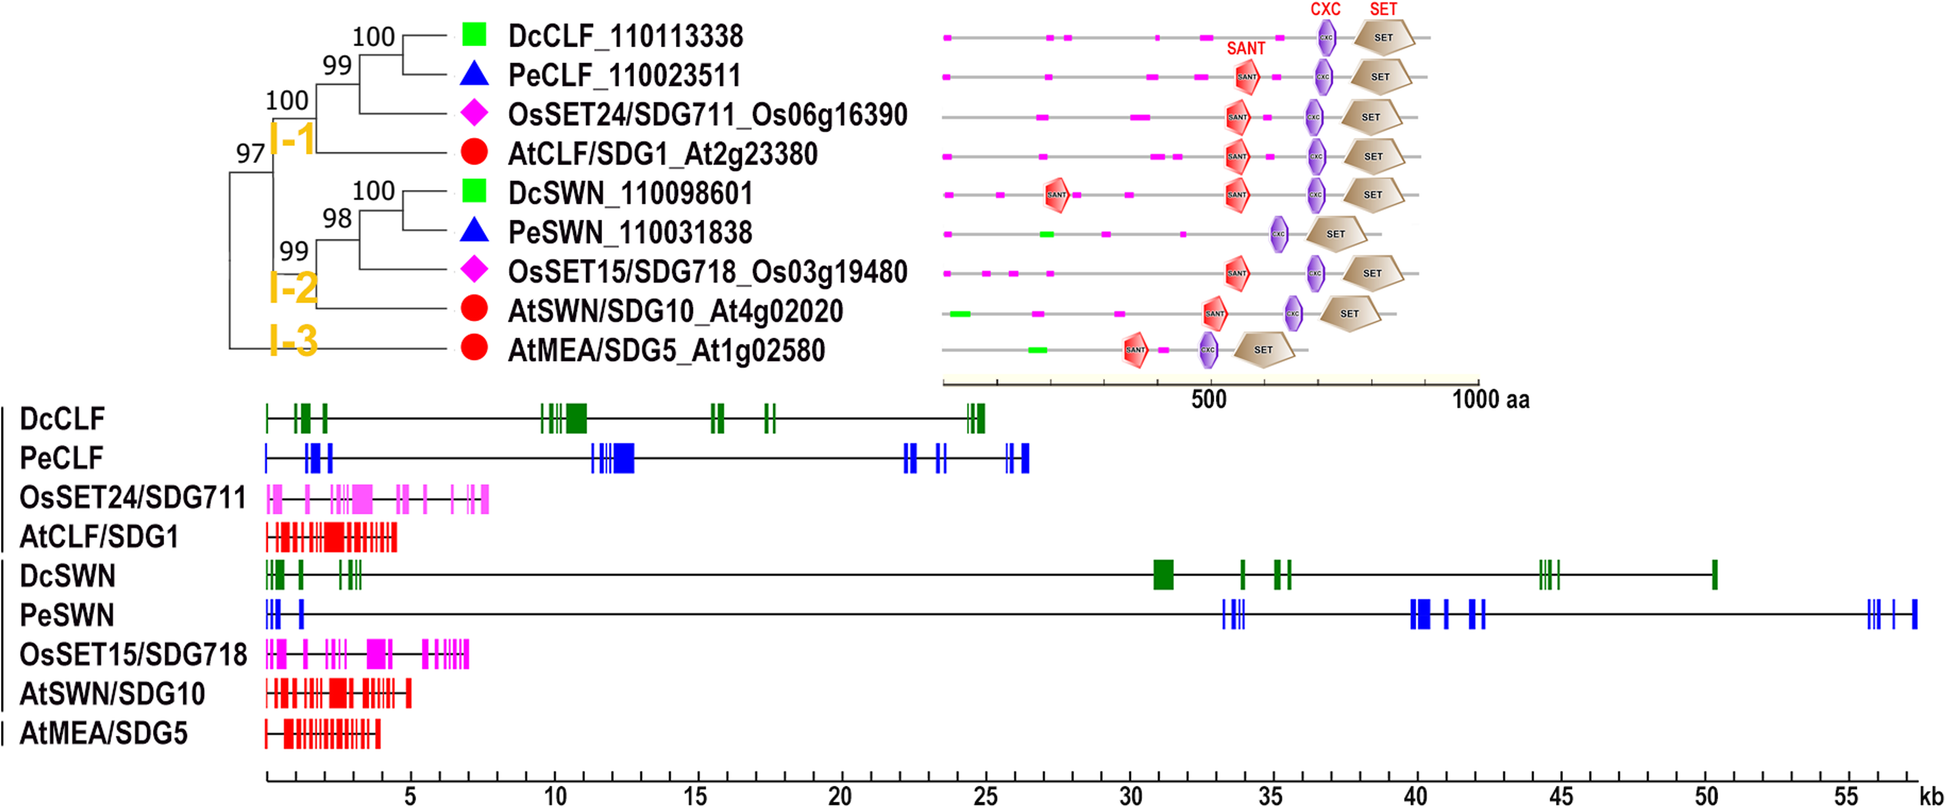Click the CXC domain in the PeSWN_110031838 row
Viewport: 1946px width, 808px height.
coord(1279,234)
